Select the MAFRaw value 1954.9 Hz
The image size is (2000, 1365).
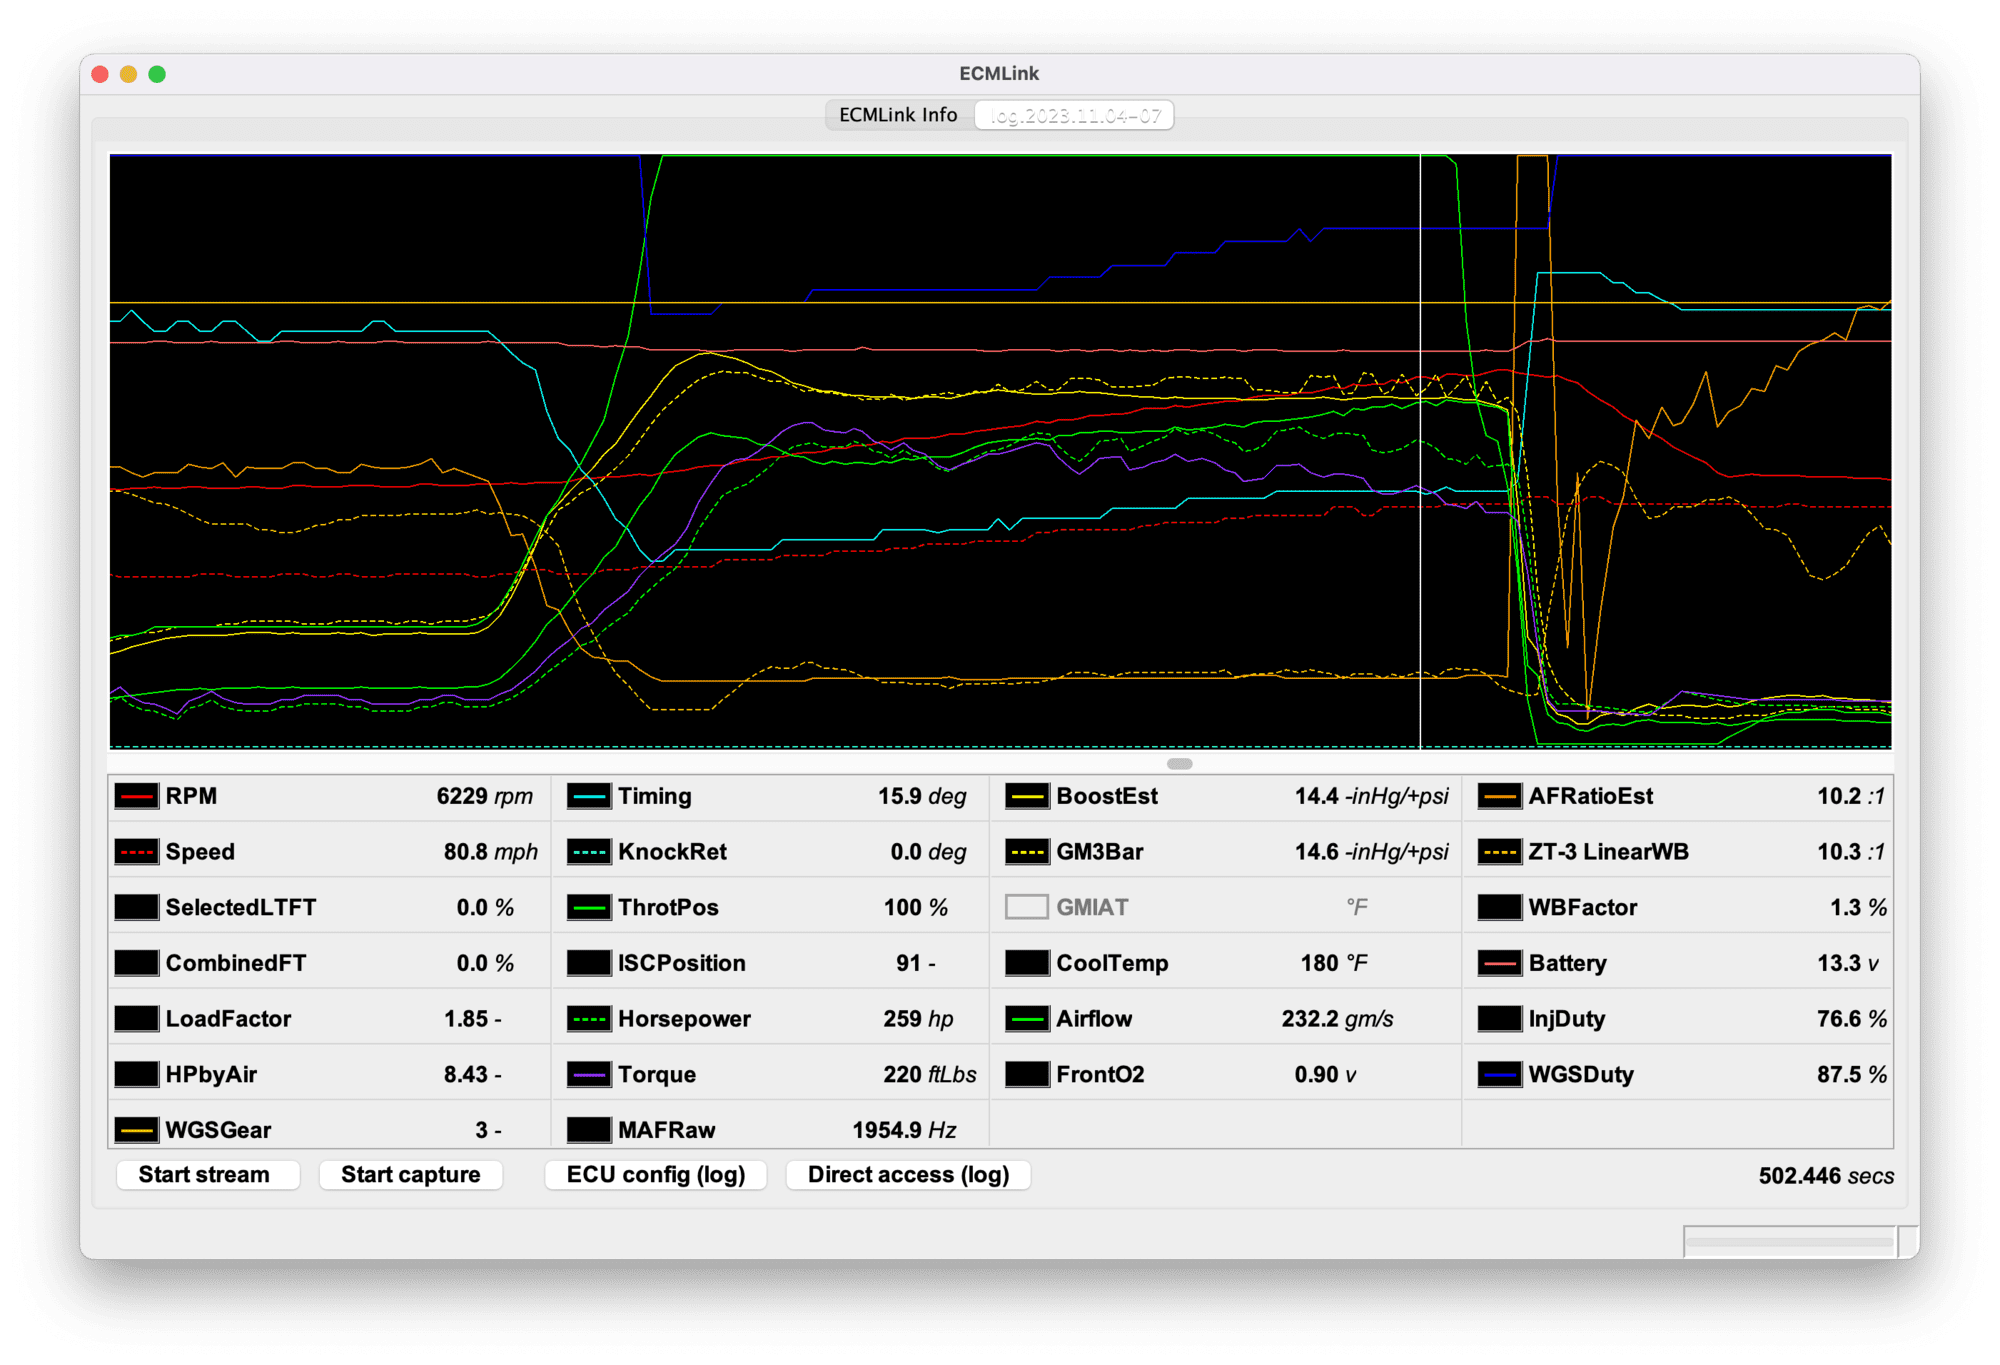click(904, 1130)
